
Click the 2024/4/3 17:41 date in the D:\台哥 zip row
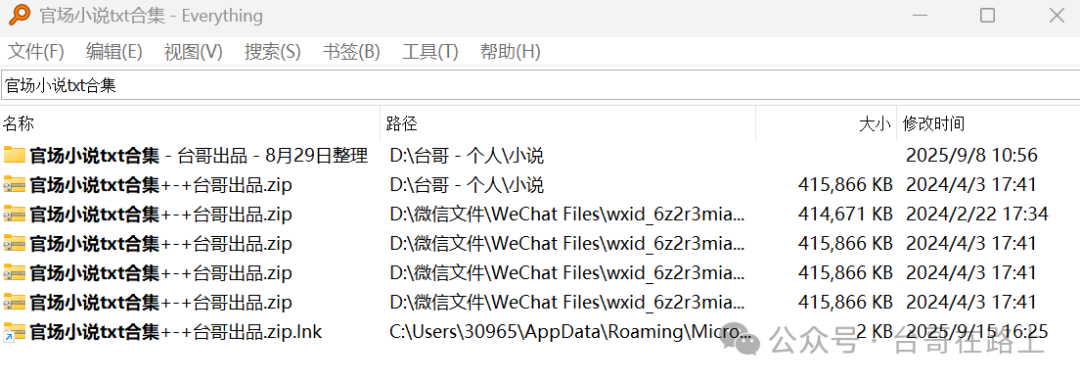[x=971, y=185]
